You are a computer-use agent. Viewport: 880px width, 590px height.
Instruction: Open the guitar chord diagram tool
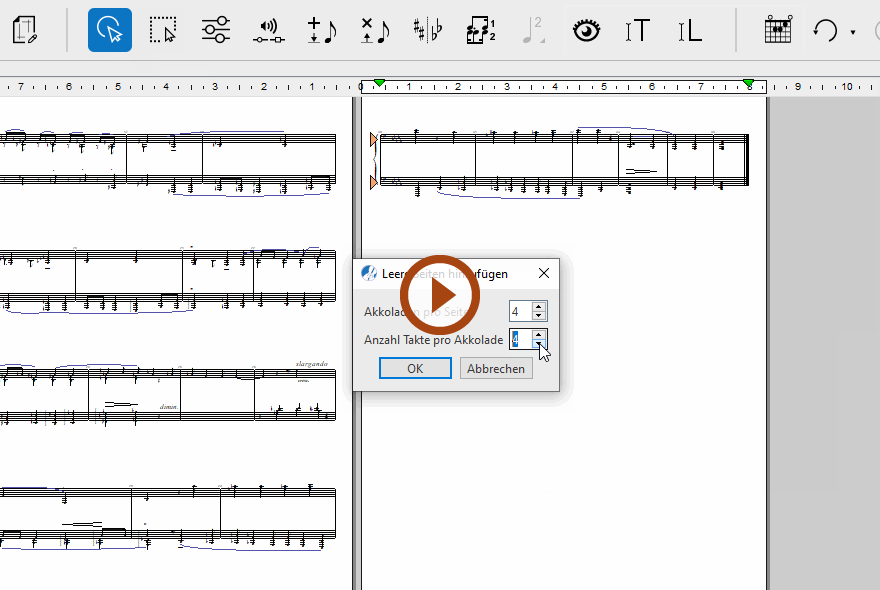click(x=777, y=30)
